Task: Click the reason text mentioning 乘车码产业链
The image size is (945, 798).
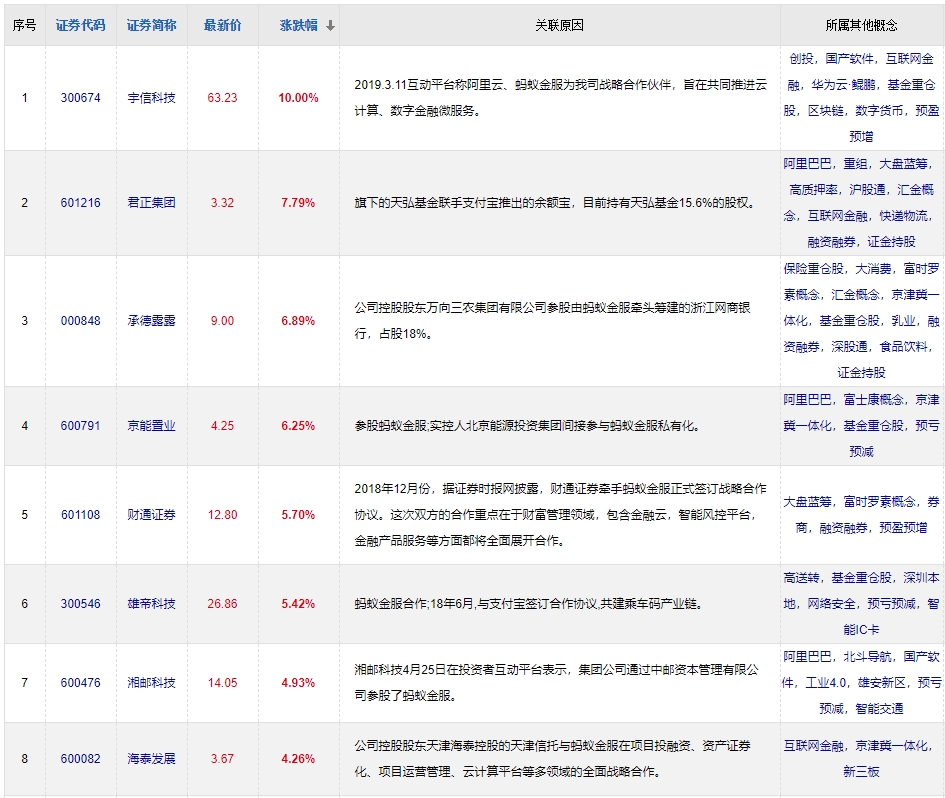Action: [529, 603]
